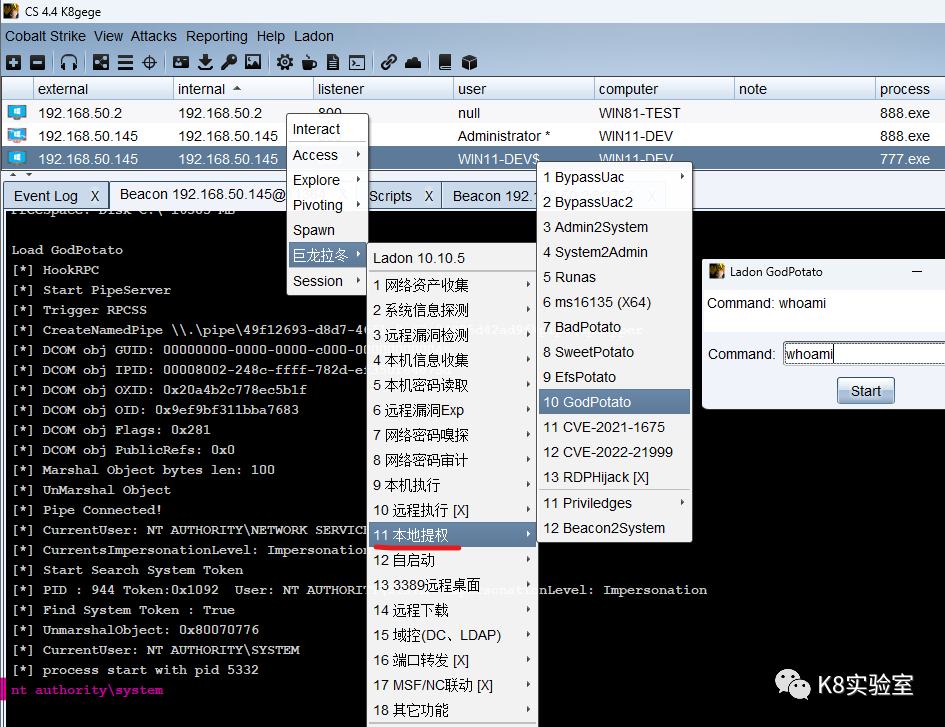This screenshot has height=727, width=945.
Task: Click the headphones Listeners toolbar icon
Action: 69,62
